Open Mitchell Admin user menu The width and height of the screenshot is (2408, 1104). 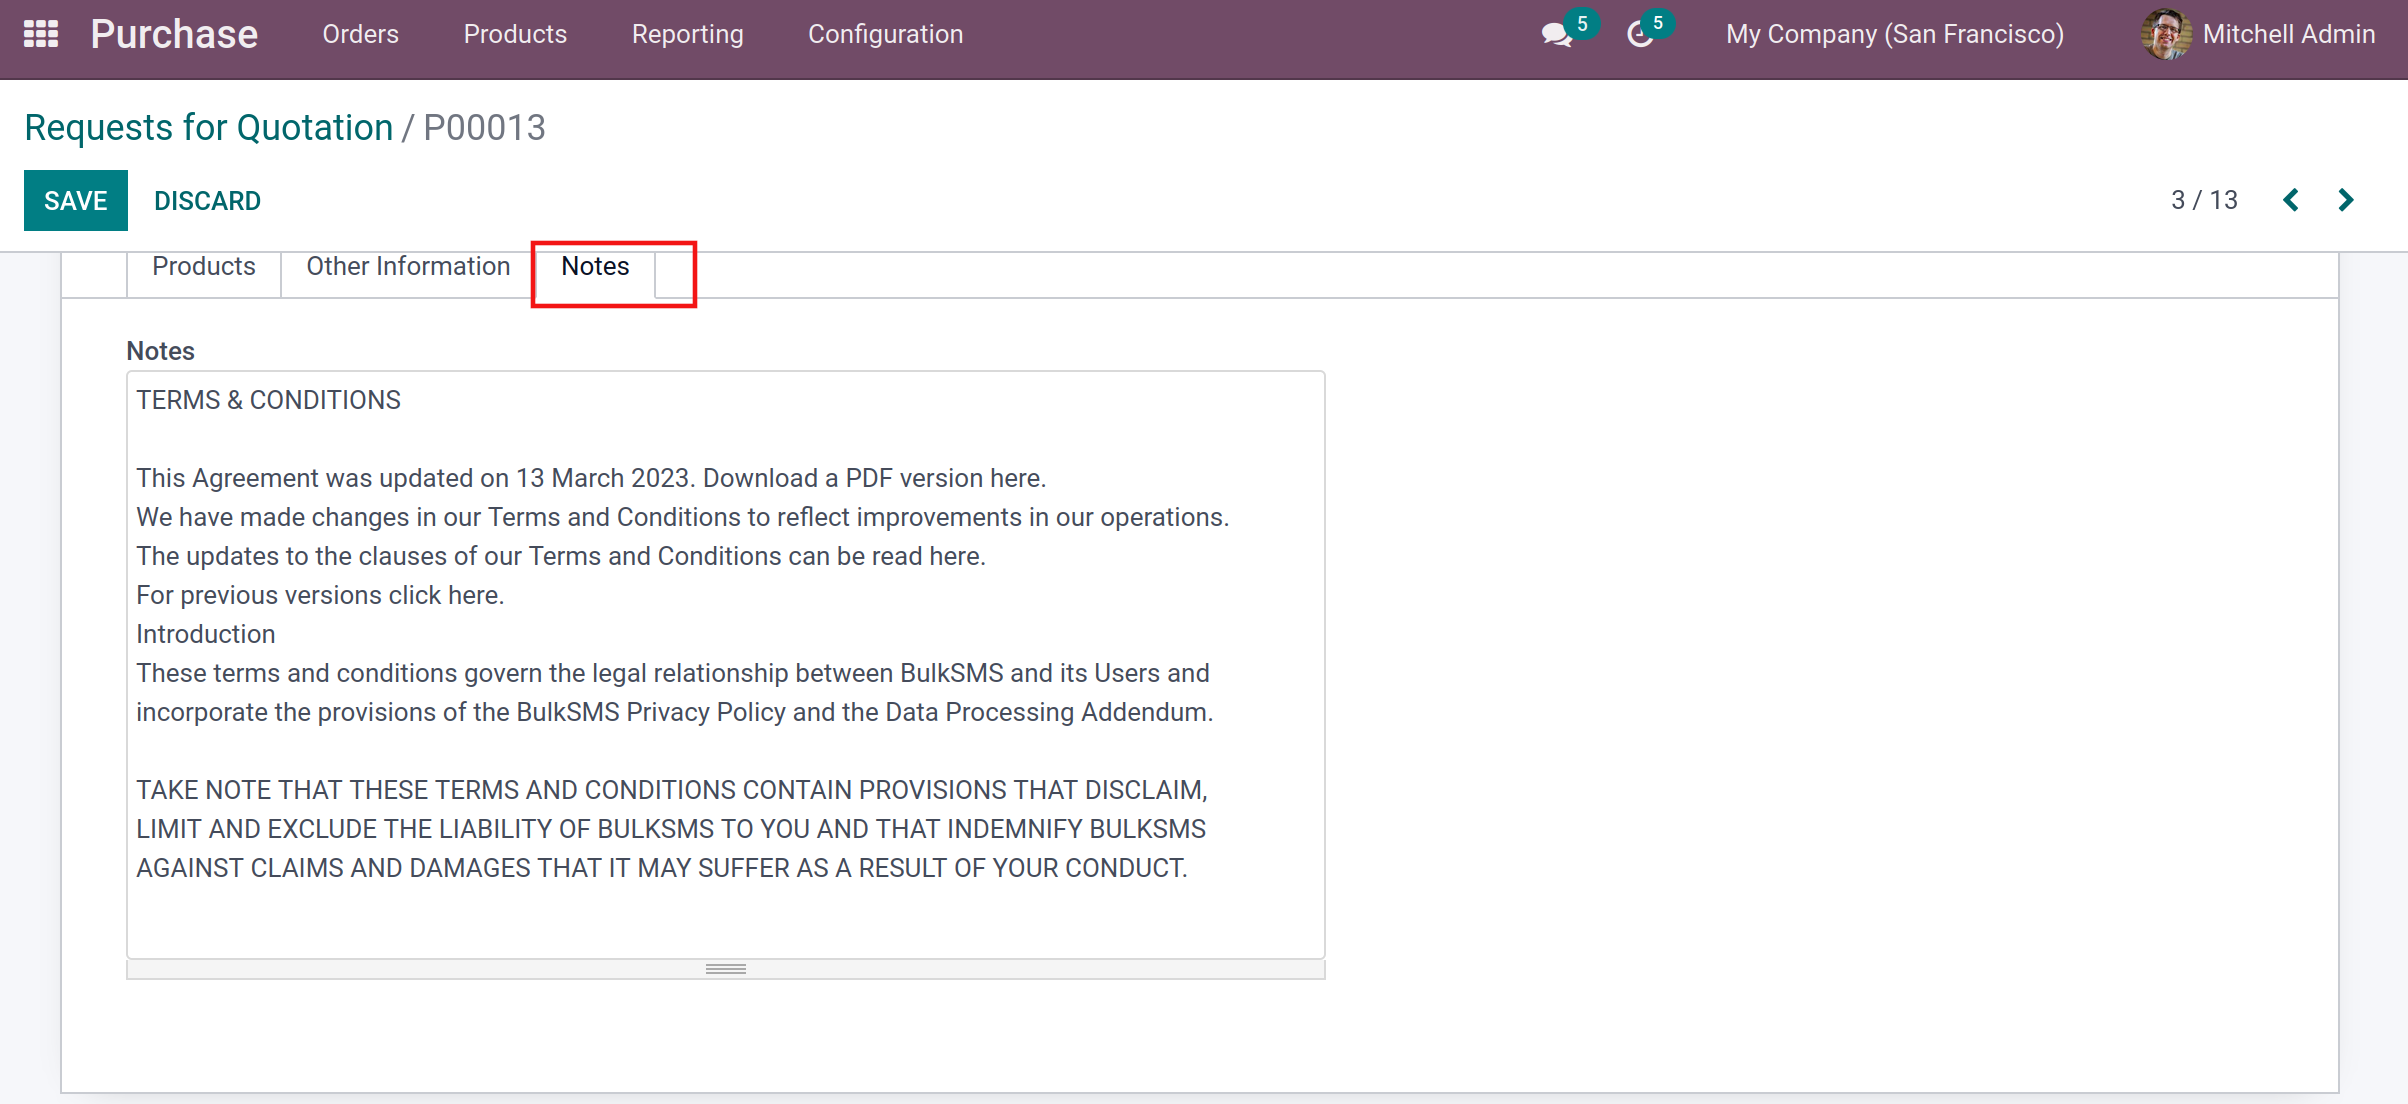(2288, 34)
